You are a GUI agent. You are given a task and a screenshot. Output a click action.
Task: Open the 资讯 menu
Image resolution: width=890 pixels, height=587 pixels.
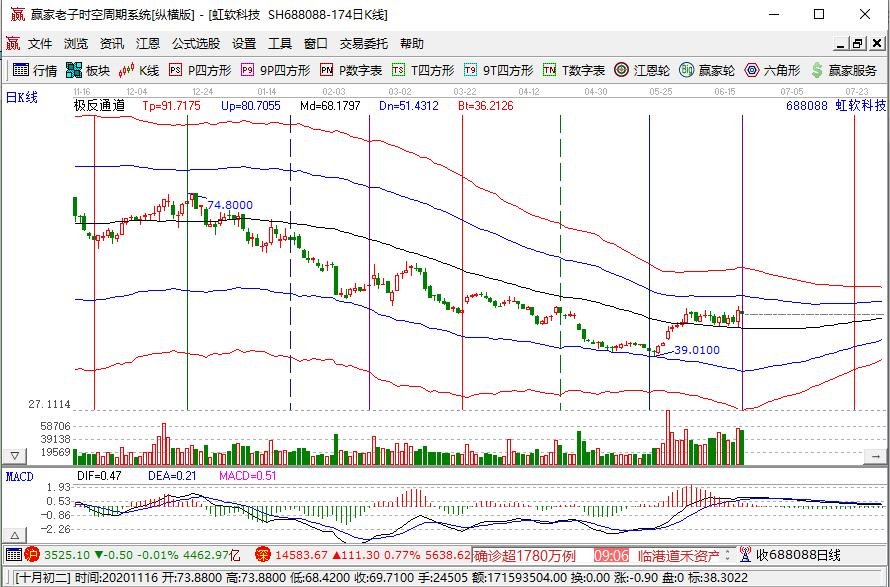(111, 44)
